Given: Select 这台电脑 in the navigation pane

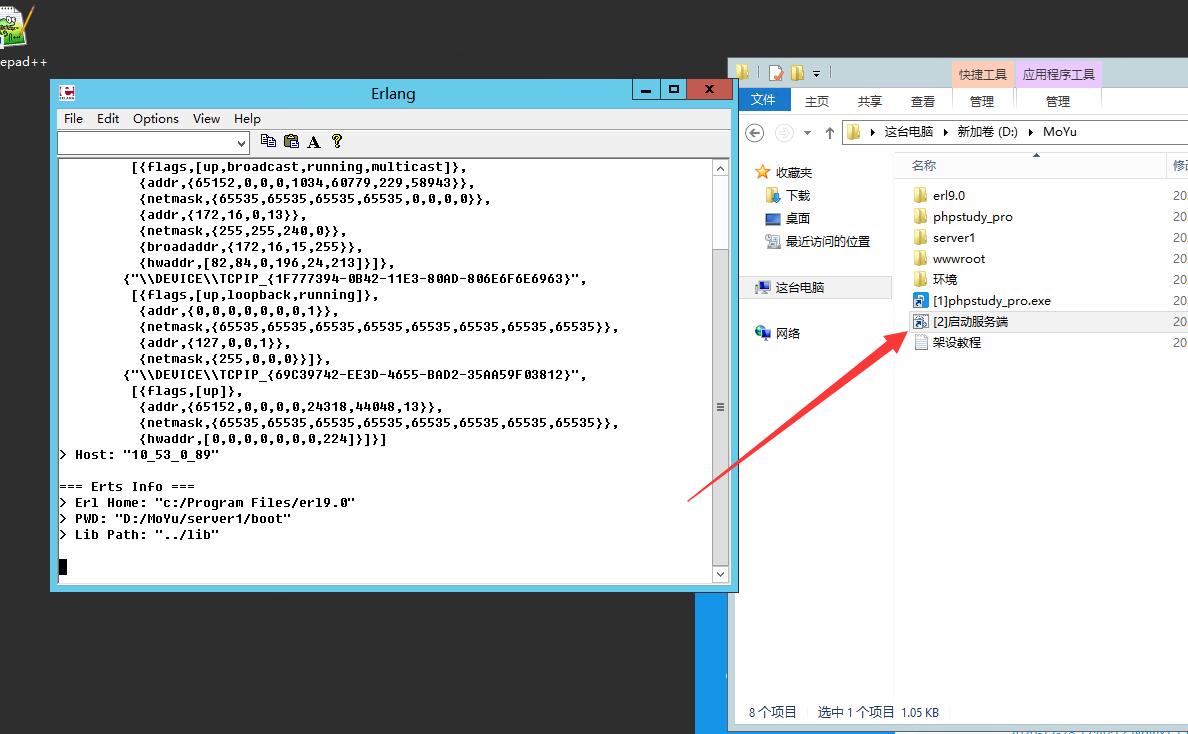Looking at the screenshot, I should tap(800, 287).
